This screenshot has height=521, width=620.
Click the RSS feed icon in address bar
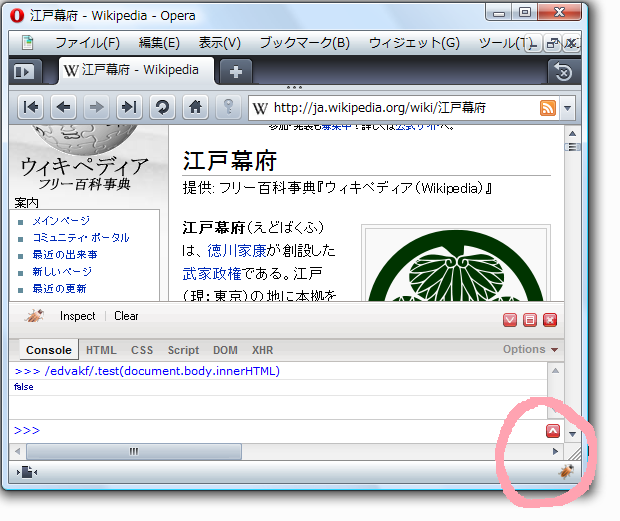[x=548, y=108]
